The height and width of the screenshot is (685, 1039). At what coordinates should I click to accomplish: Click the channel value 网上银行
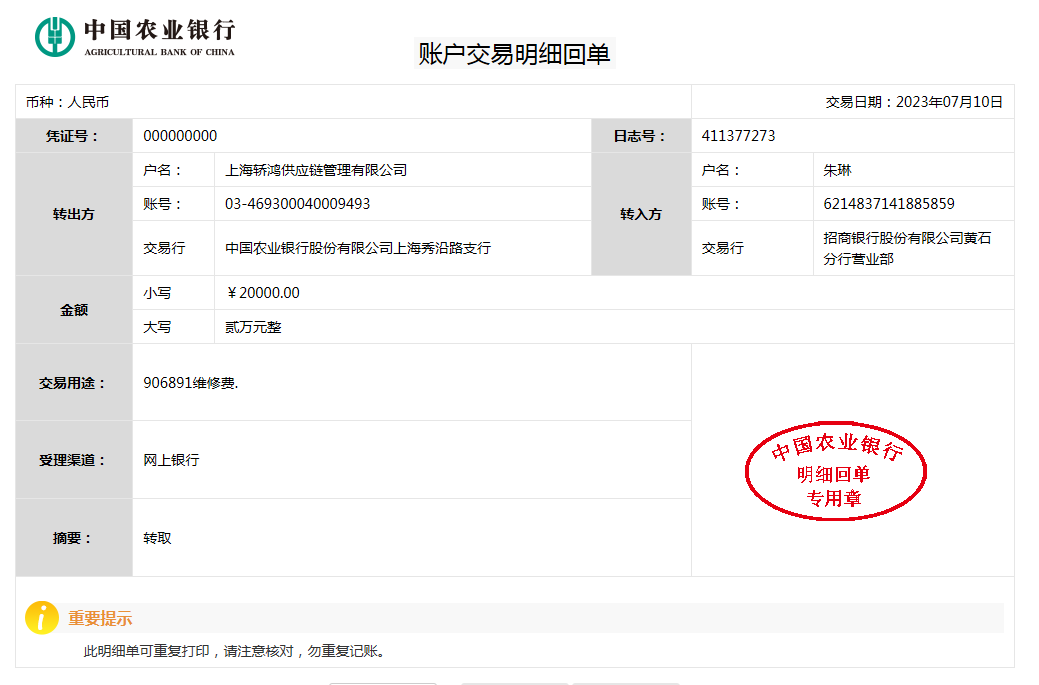(x=171, y=460)
